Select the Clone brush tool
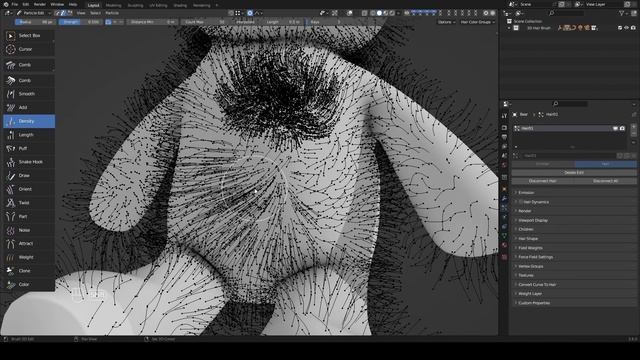 coord(29,271)
